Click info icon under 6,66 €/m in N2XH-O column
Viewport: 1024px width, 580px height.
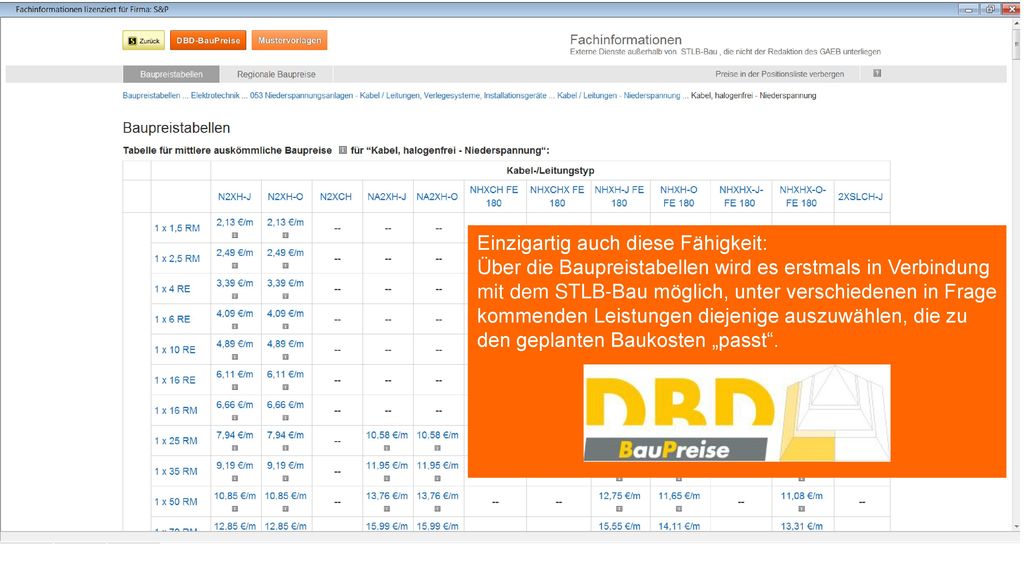click(x=285, y=418)
